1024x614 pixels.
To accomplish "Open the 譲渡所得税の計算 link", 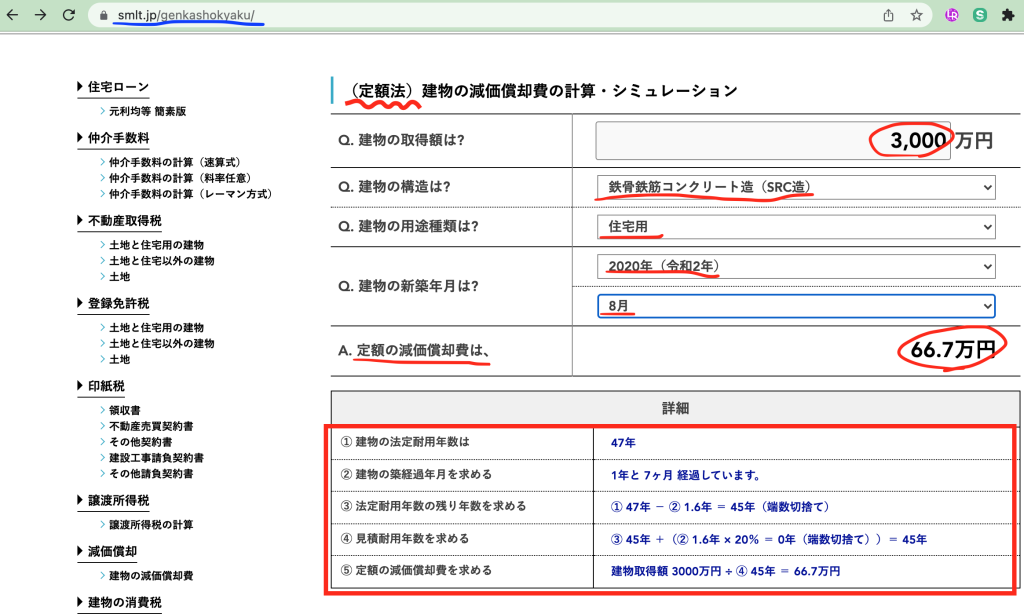I will coord(151,524).
